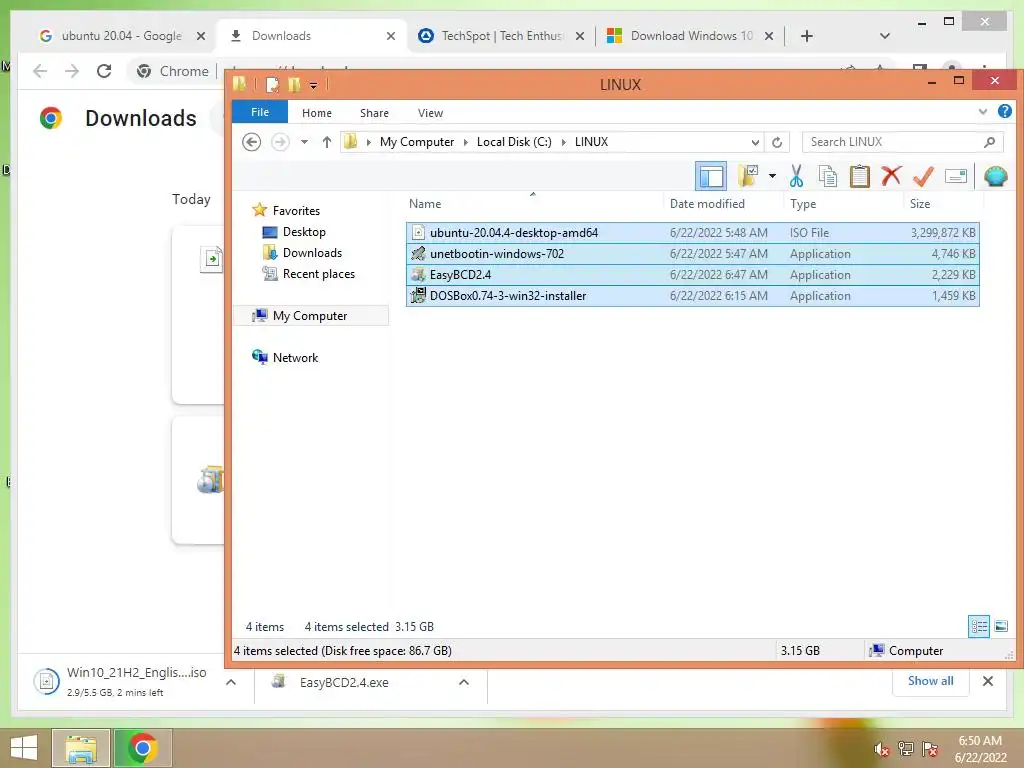Image resolution: width=1024 pixels, height=768 pixels.
Task: Open Chrome tab search dropdown chevron
Action: coord(884,36)
